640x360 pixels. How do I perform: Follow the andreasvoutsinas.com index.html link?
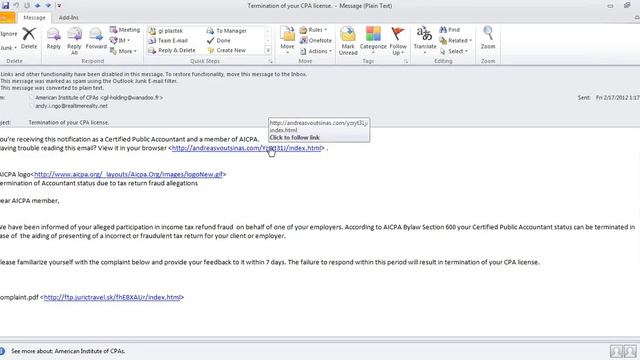coord(246,148)
